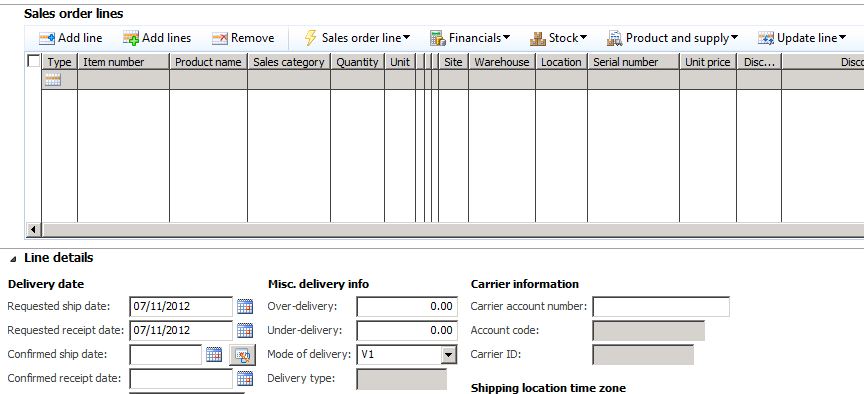The image size is (864, 394).
Task: Click the Requested ship date field
Action: (181, 306)
